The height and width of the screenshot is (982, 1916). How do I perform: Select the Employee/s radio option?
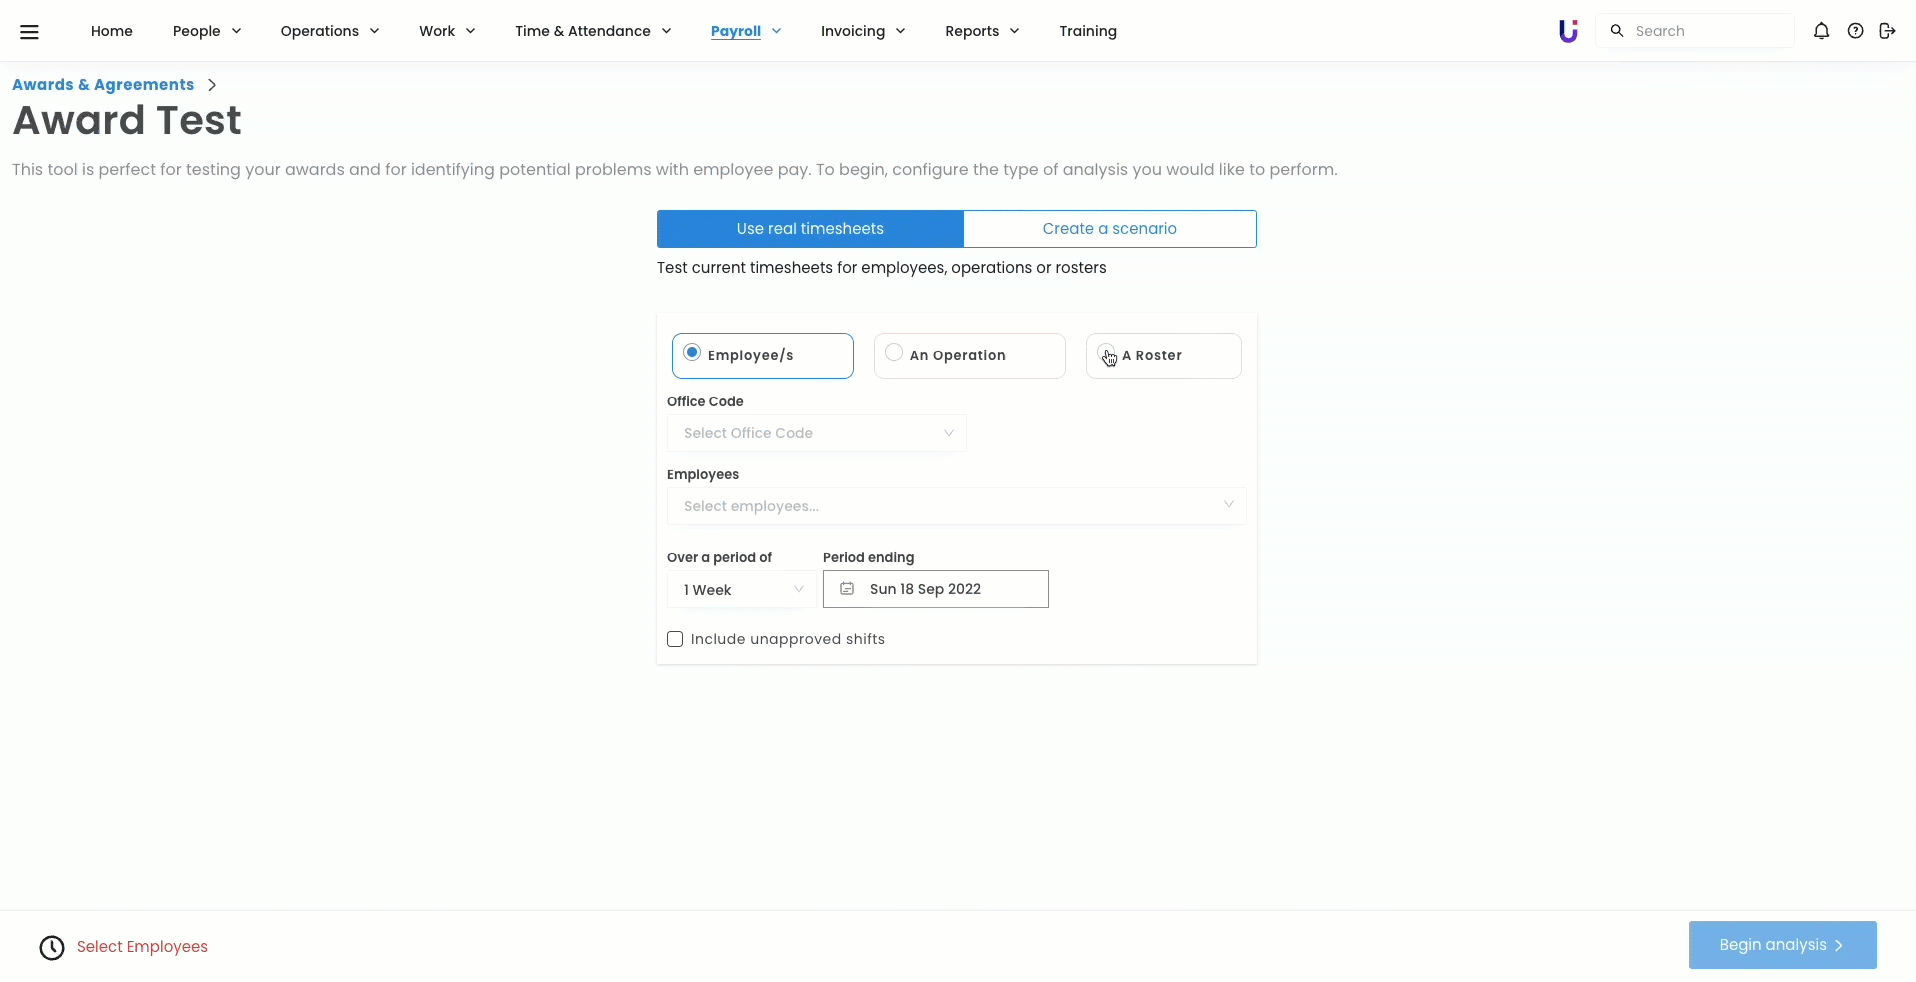click(x=692, y=353)
